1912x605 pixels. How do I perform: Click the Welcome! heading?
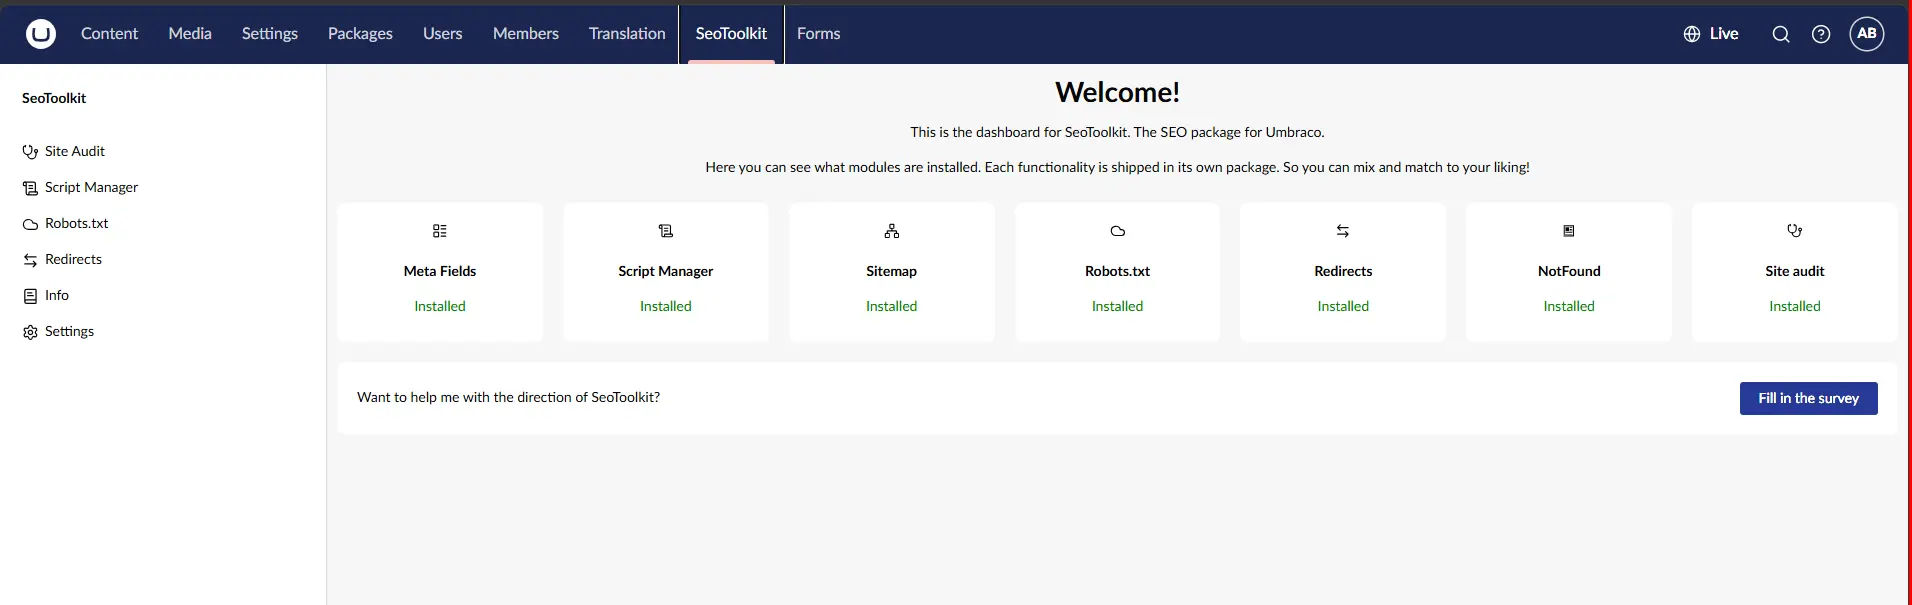[x=1118, y=92]
